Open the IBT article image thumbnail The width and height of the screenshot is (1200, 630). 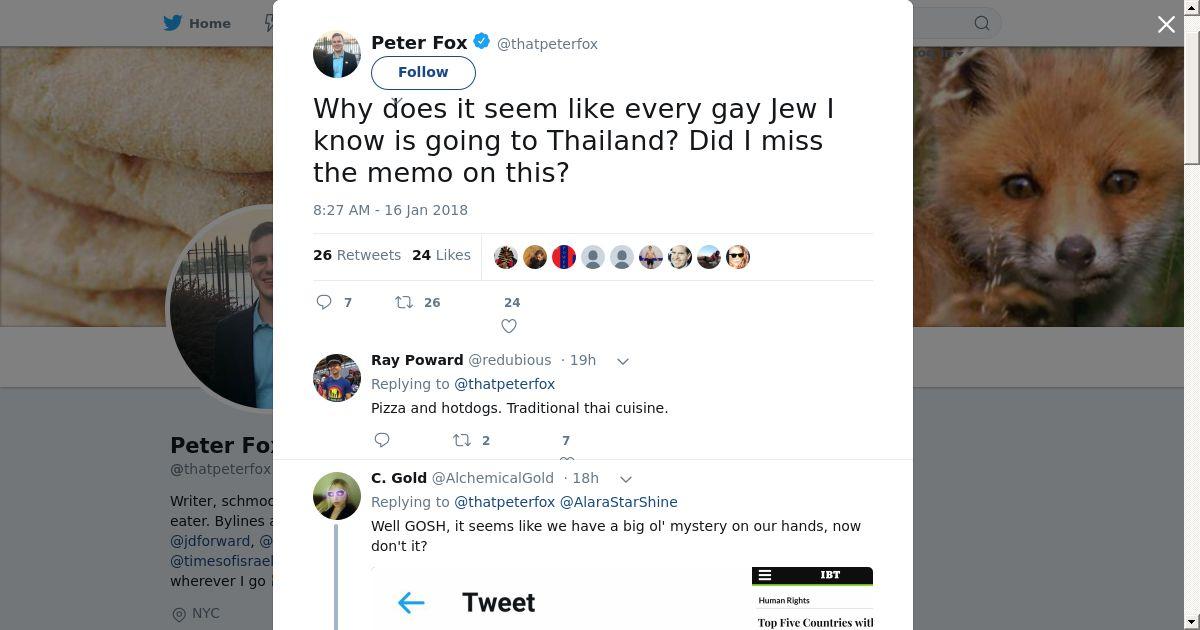click(x=812, y=598)
